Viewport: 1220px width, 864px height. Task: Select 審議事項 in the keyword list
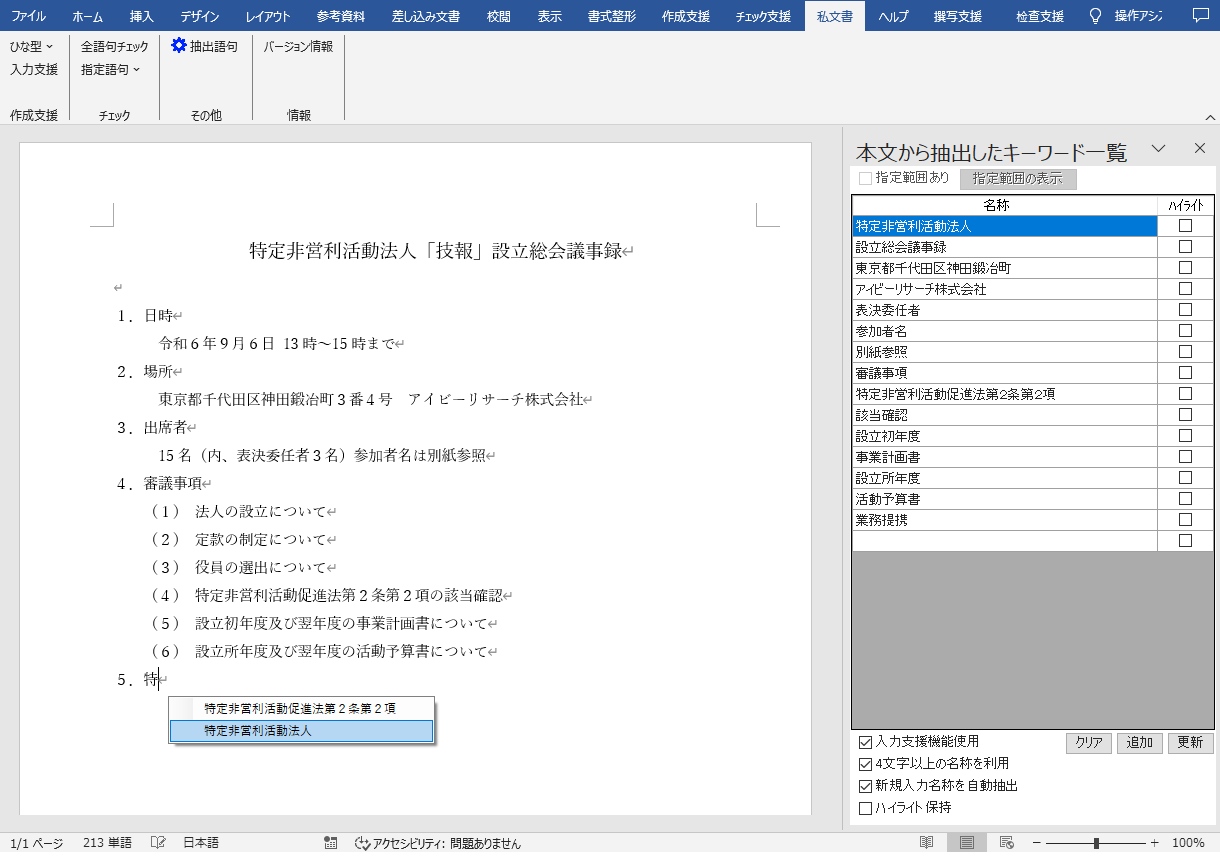click(1005, 373)
